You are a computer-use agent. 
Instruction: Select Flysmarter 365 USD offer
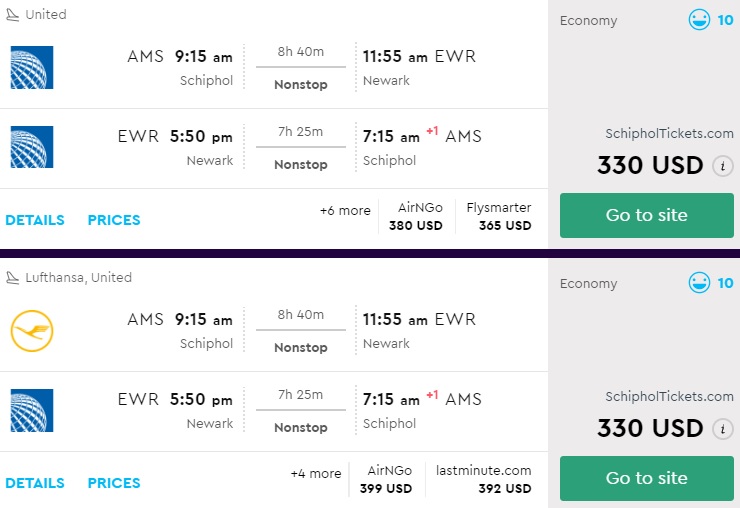498,216
